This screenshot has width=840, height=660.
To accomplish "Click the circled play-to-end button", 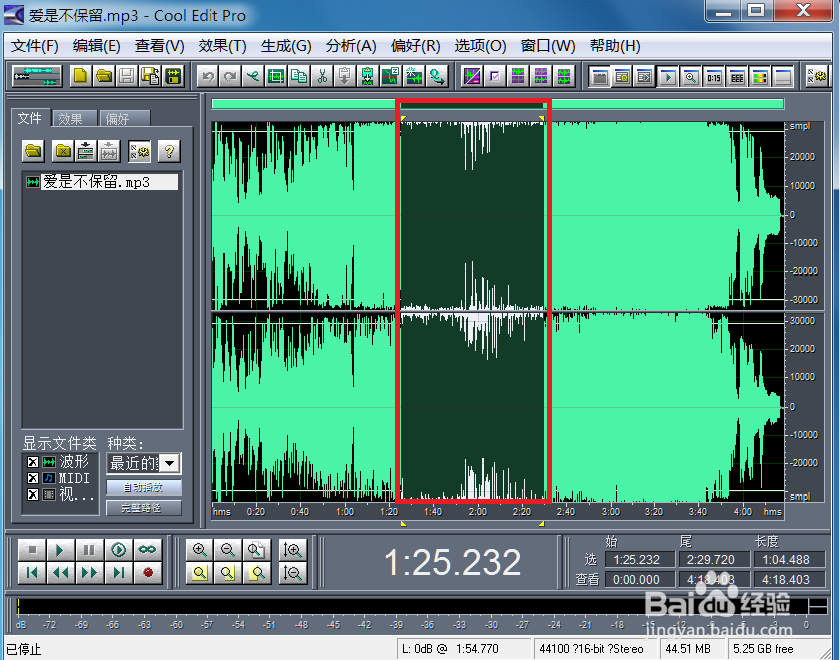I will click(x=118, y=550).
